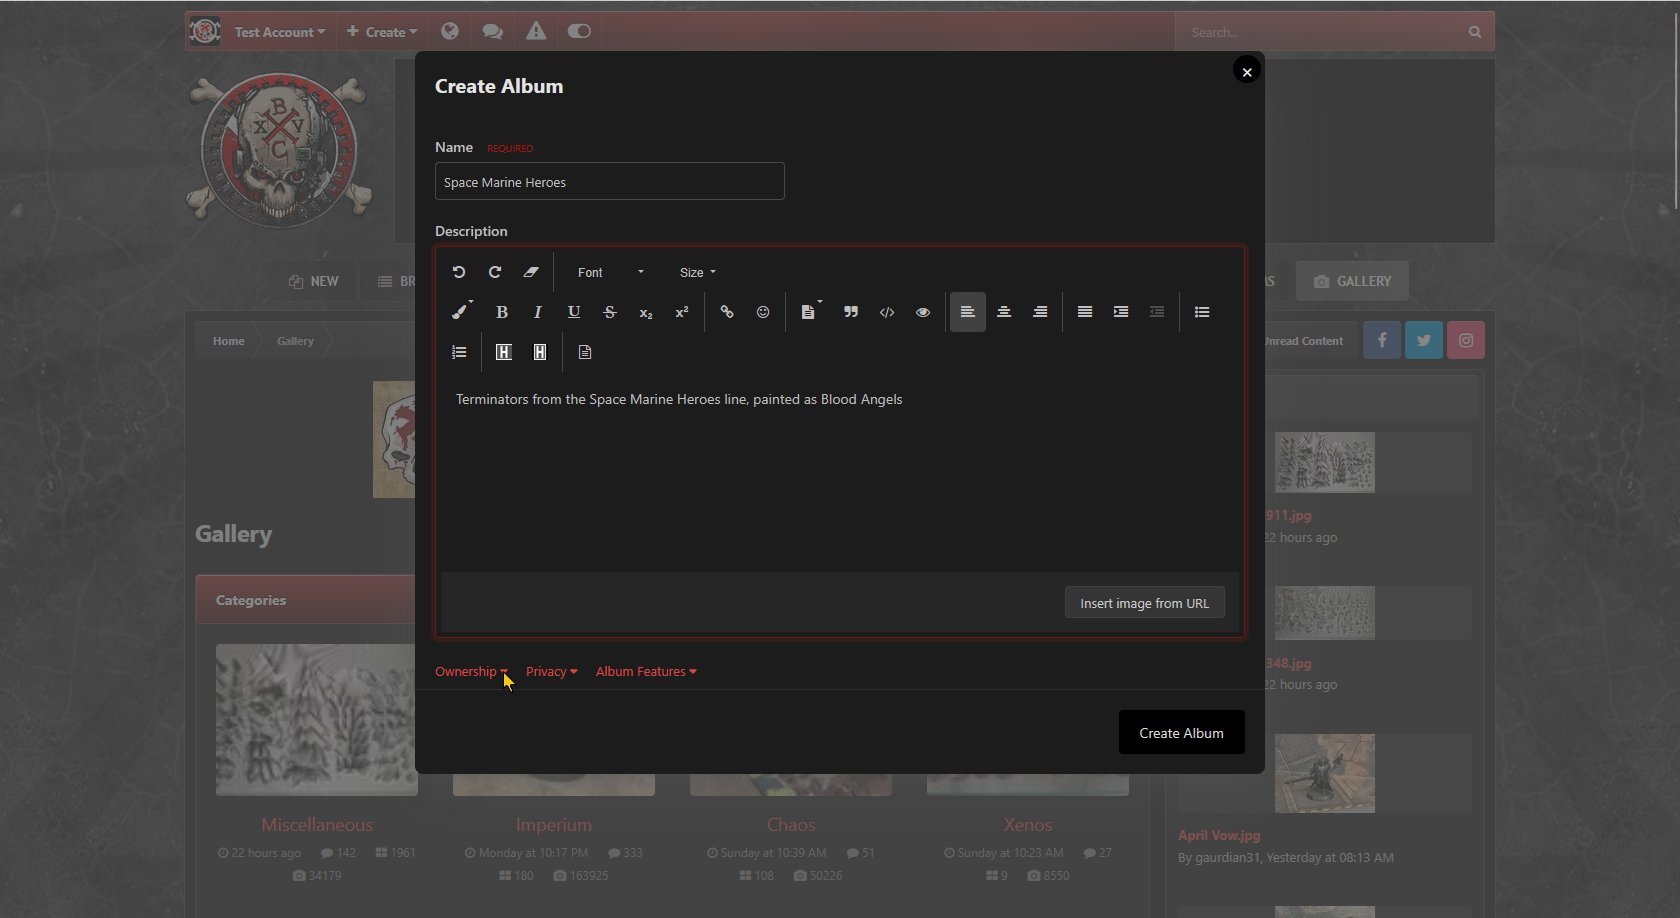1680x918 pixels.
Task: Click Insert image from URL button
Action: pyautogui.click(x=1144, y=603)
